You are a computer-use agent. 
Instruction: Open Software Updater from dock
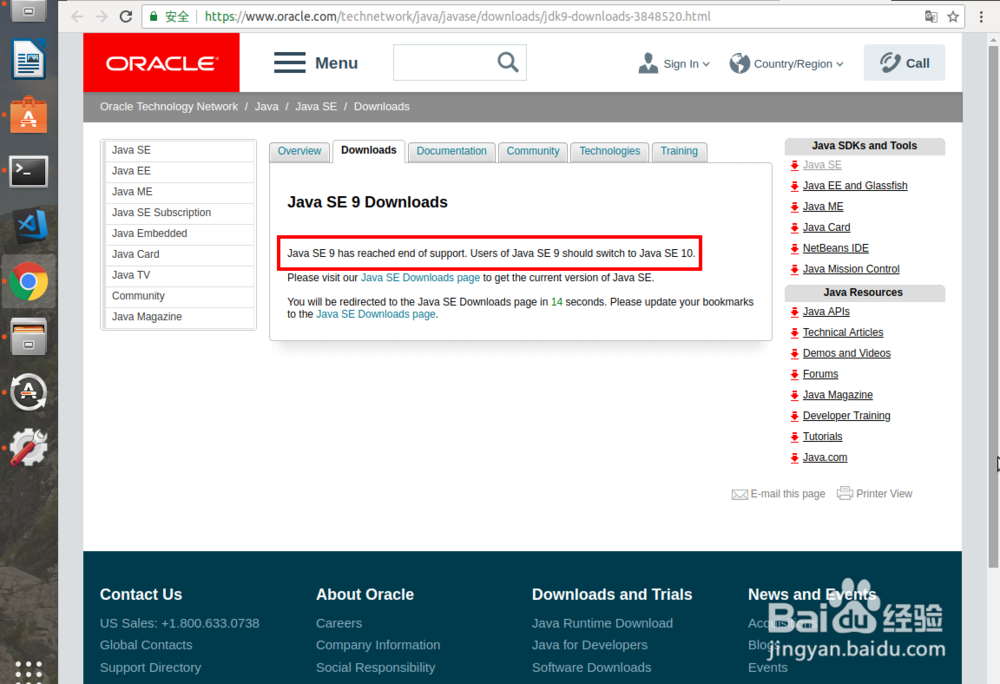[x=29, y=391]
